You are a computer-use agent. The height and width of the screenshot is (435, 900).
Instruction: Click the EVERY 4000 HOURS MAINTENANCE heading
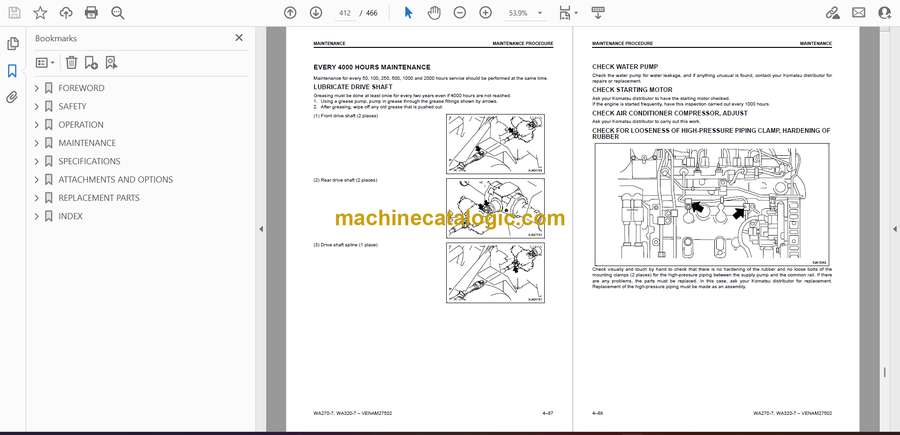coord(371,67)
